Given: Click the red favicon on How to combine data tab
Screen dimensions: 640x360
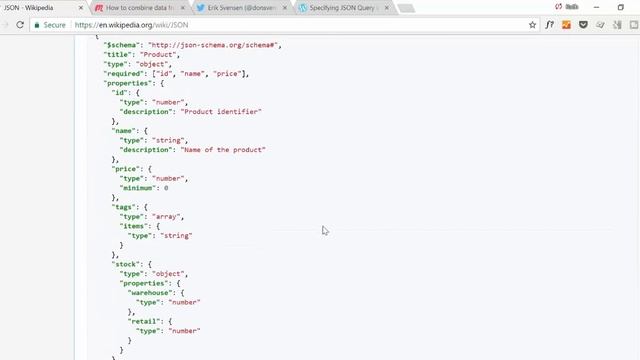Looking at the screenshot, I should 99,8.
